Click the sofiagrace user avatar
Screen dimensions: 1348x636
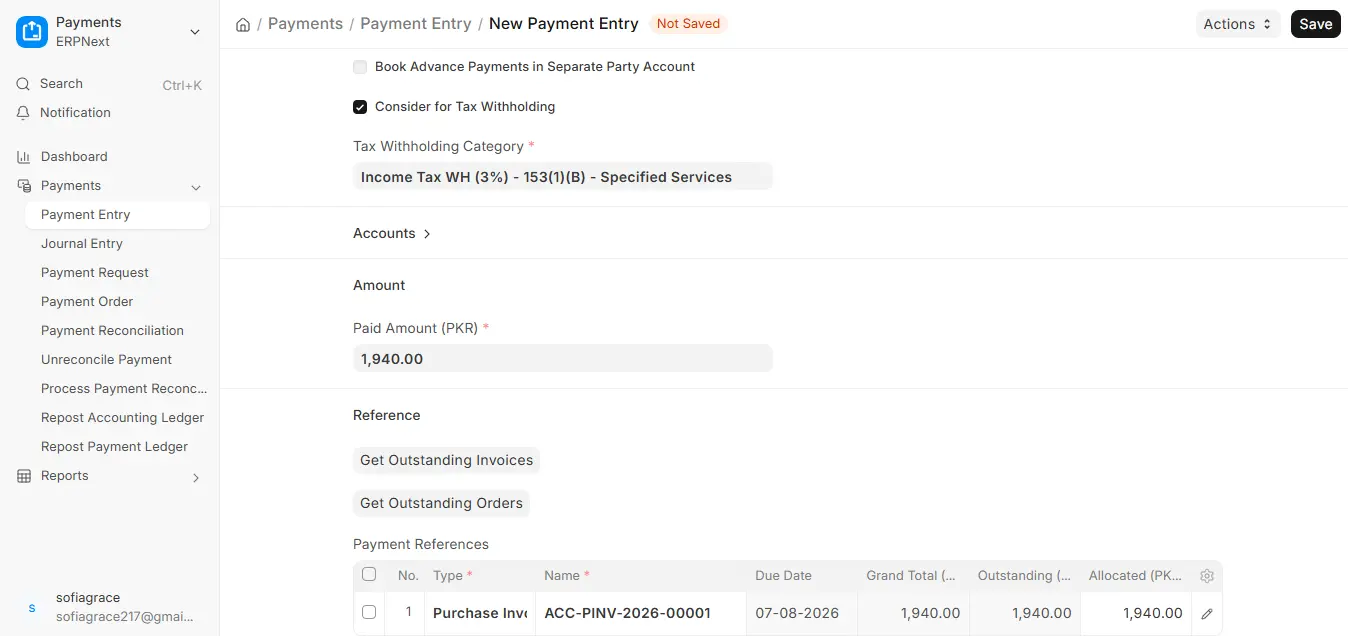pyautogui.click(x=32, y=607)
